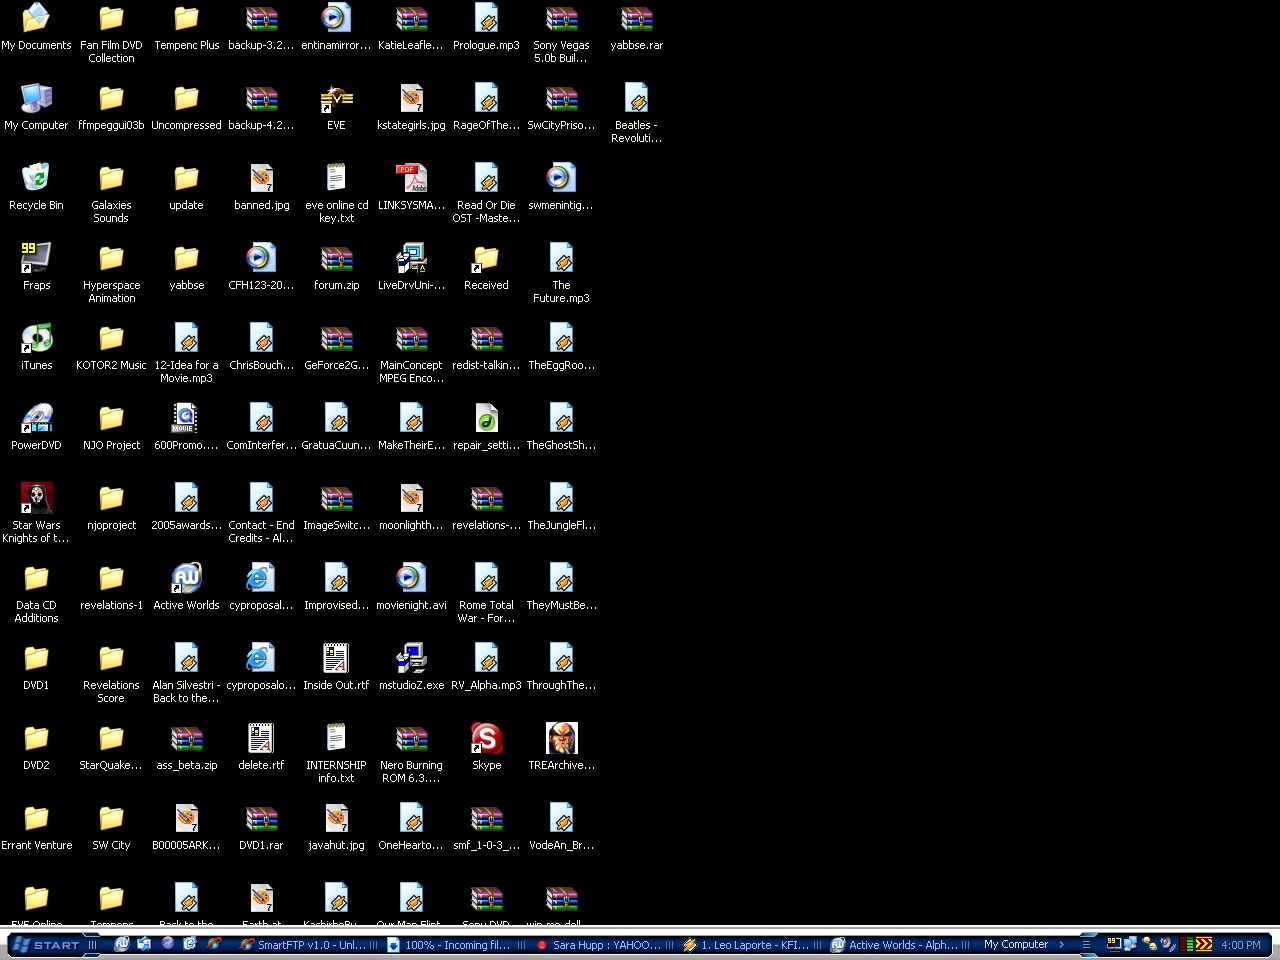Play Prologue.mp3
This screenshot has width=1280, height=960.
[x=486, y=18]
